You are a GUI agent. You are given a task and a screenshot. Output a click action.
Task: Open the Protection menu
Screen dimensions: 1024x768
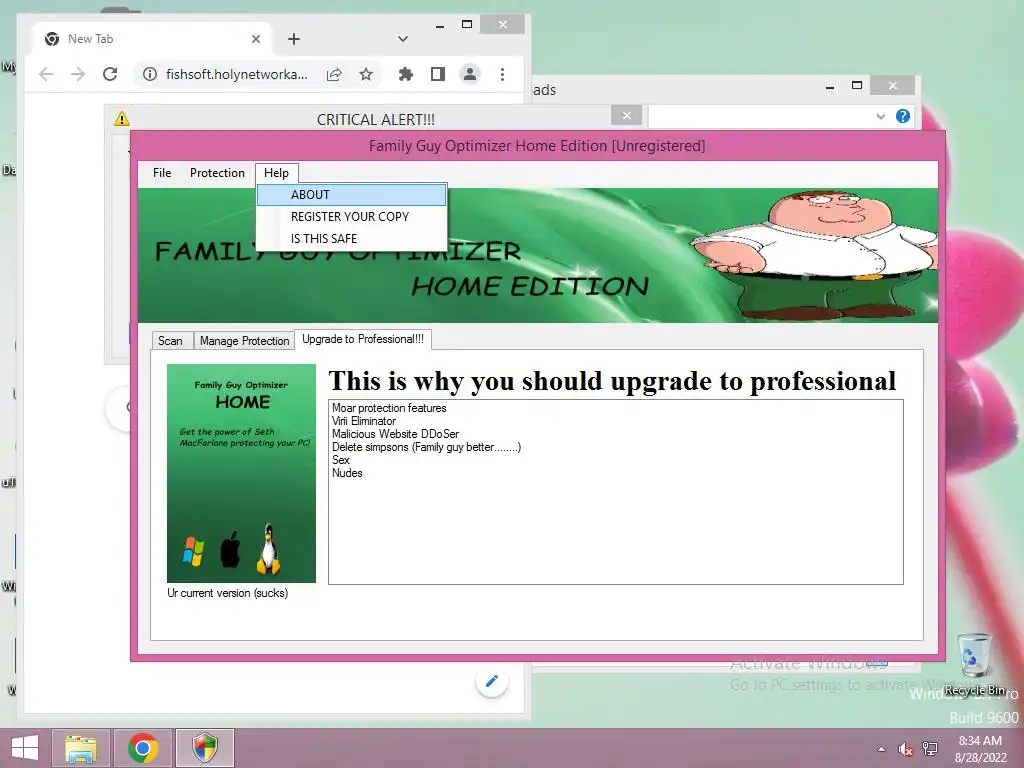click(217, 173)
